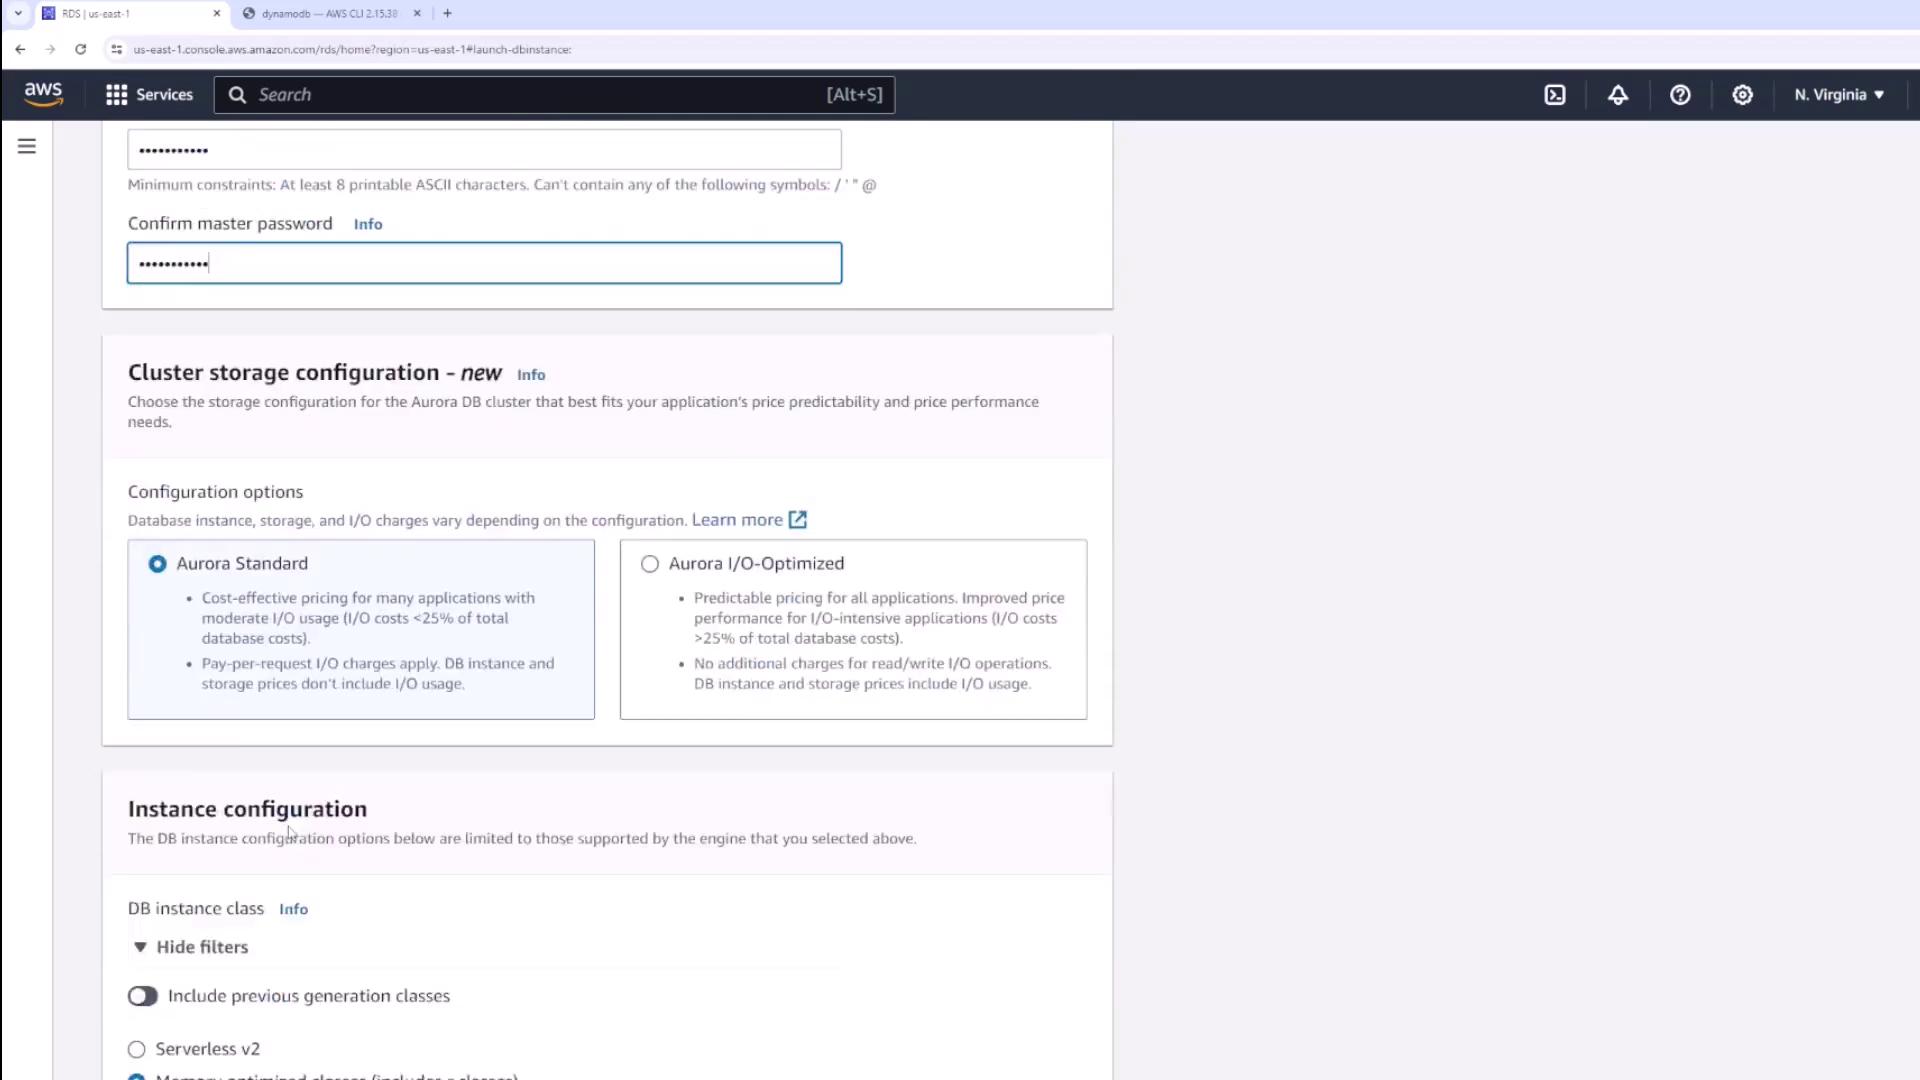Open AWS CloudShell icon in header
The image size is (1920, 1080).
[1555, 95]
